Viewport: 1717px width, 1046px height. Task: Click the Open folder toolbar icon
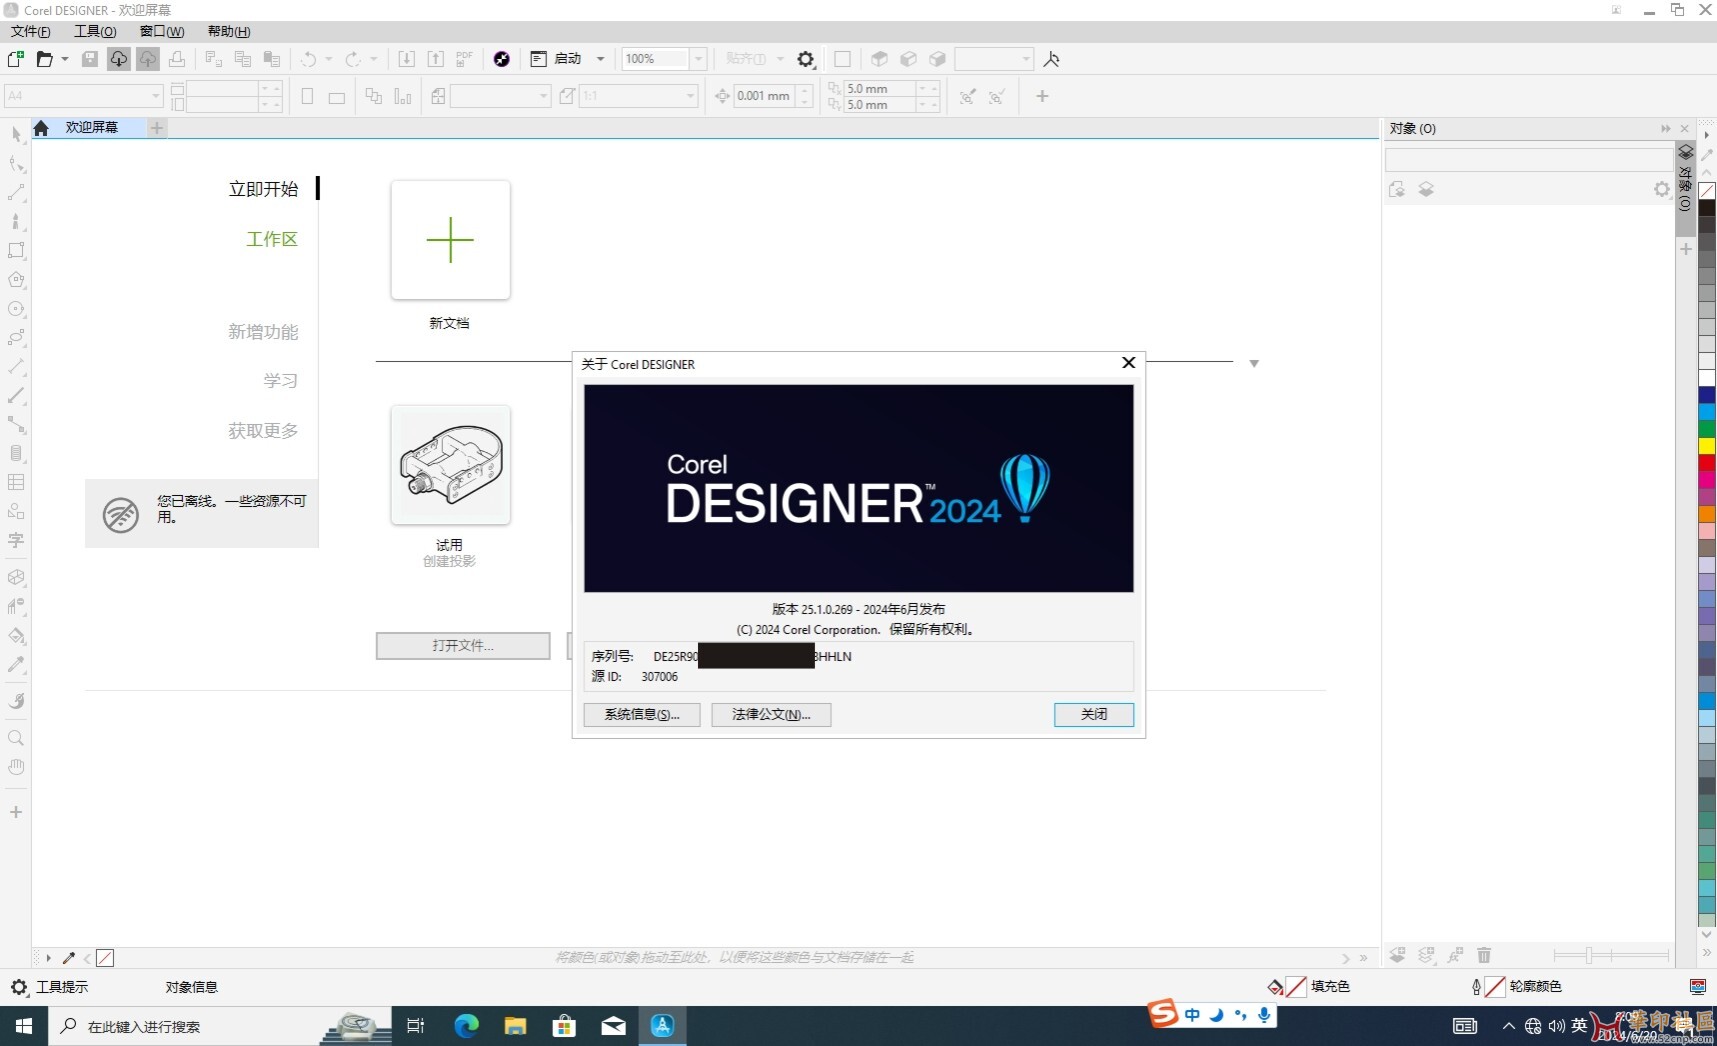click(x=45, y=59)
